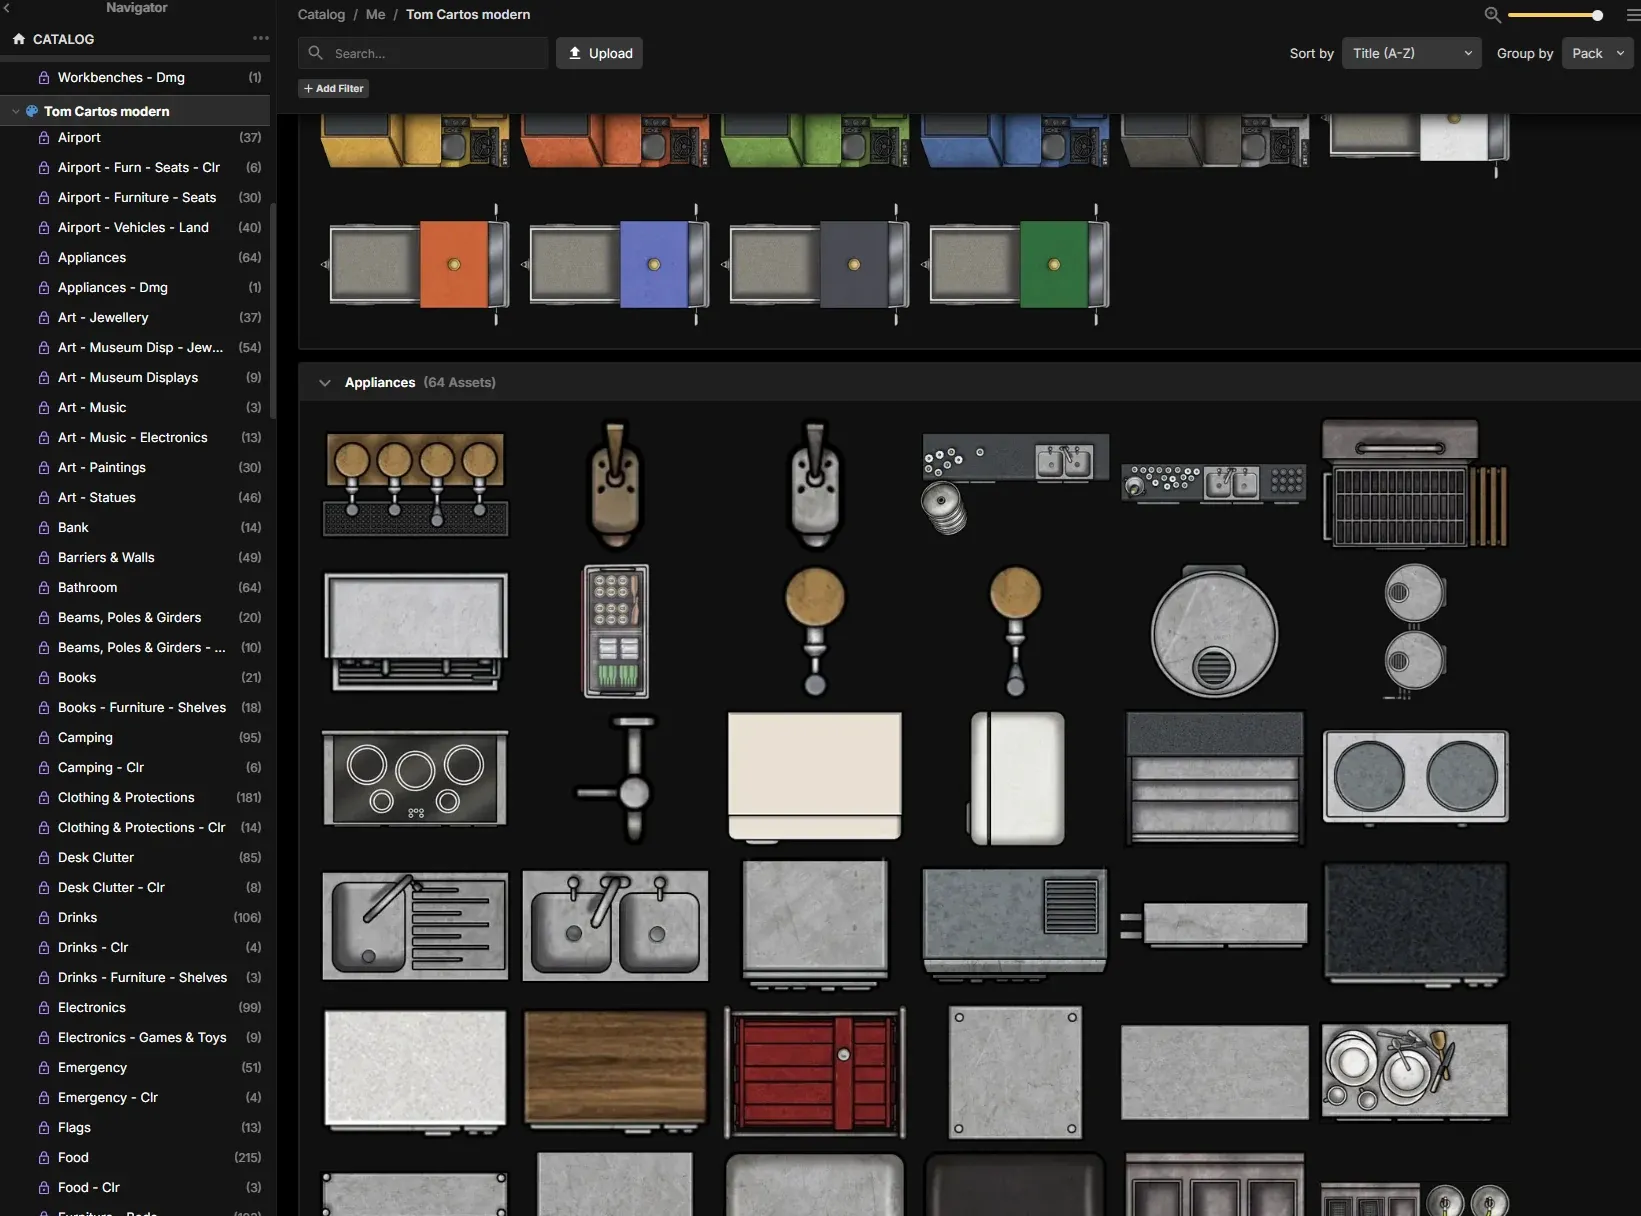This screenshot has width=1641, height=1216.
Task: Select the single sink with drainboard asset
Action: point(415,925)
